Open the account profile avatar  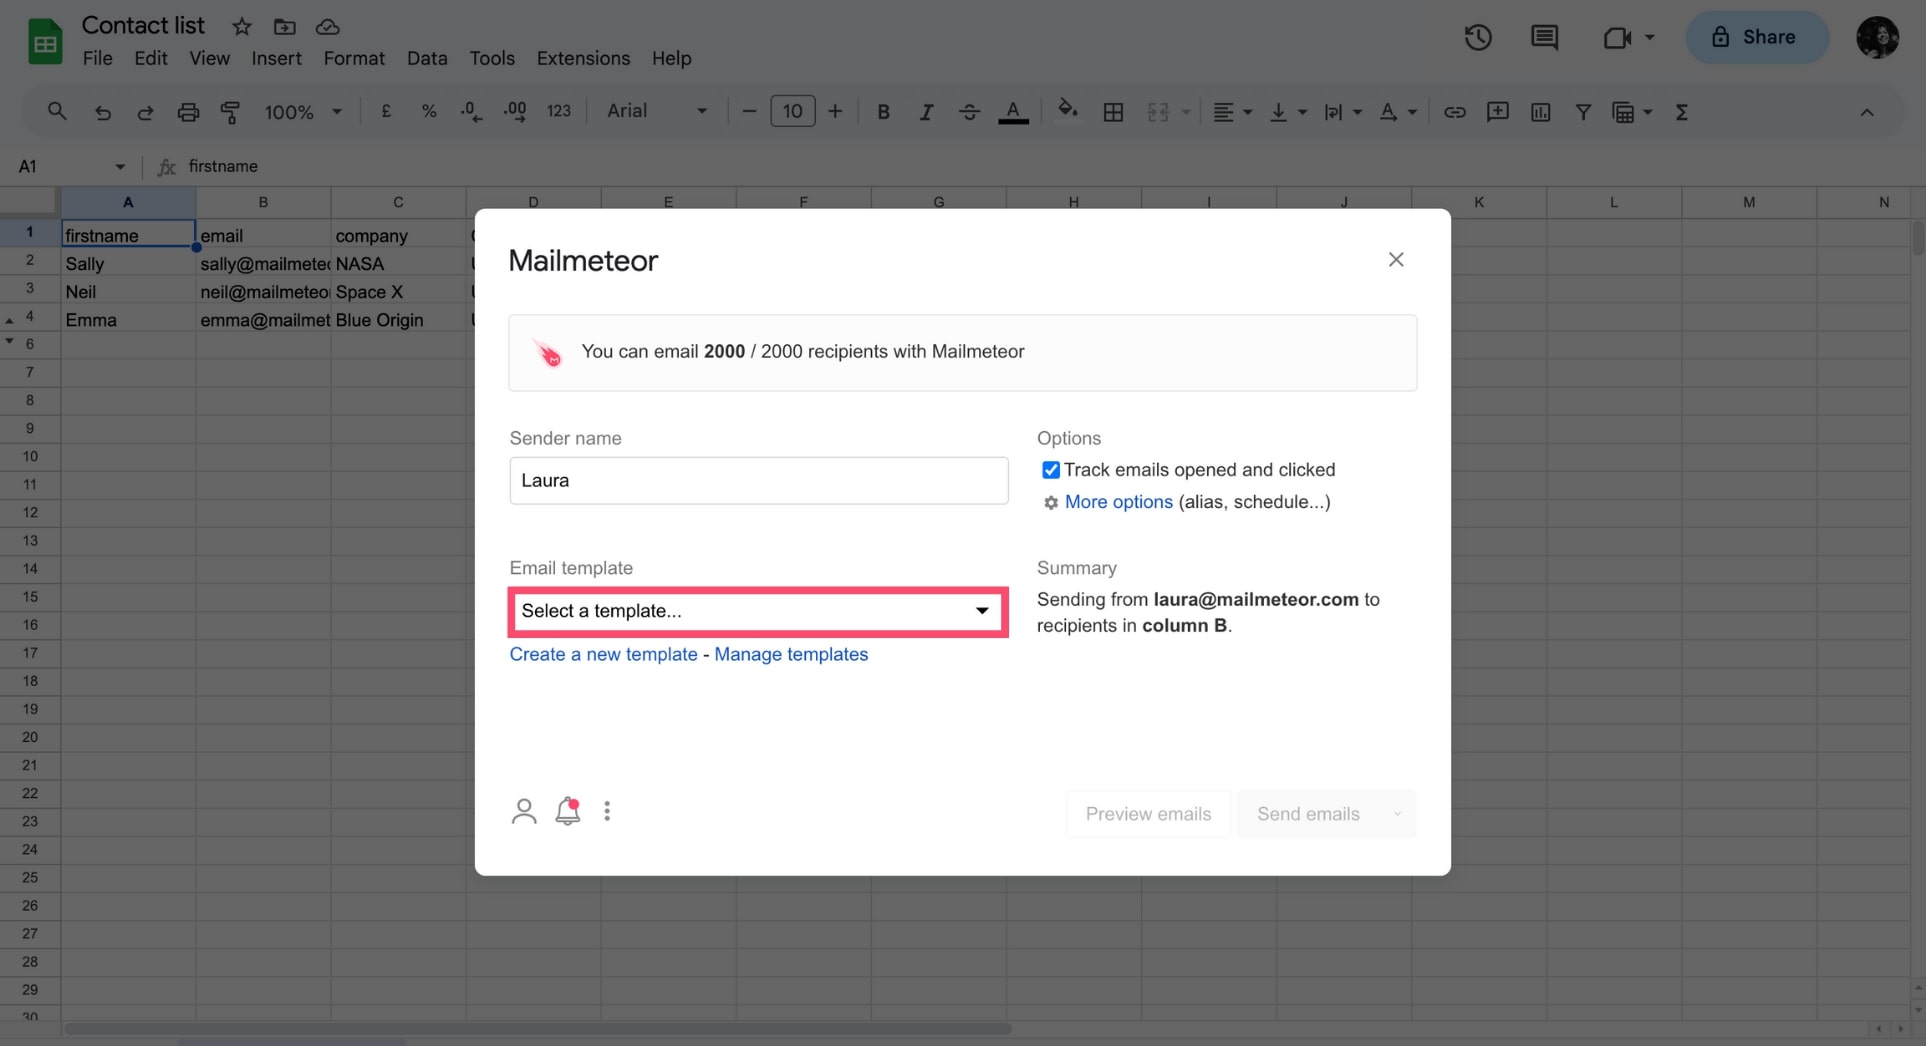[x=1877, y=37]
